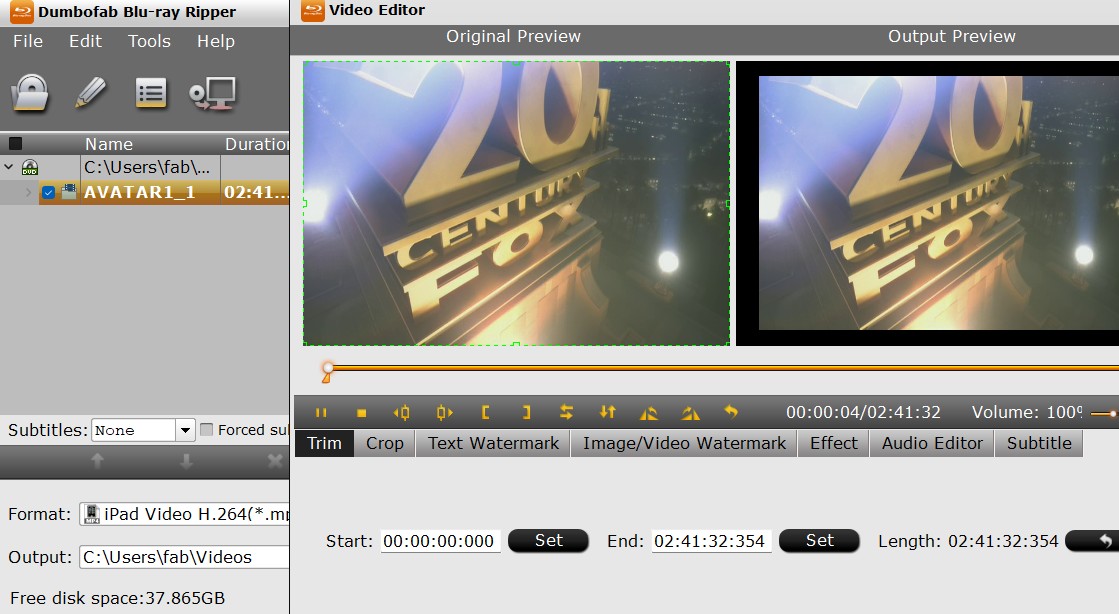
Task: Open the Tools menu
Action: pyautogui.click(x=149, y=41)
